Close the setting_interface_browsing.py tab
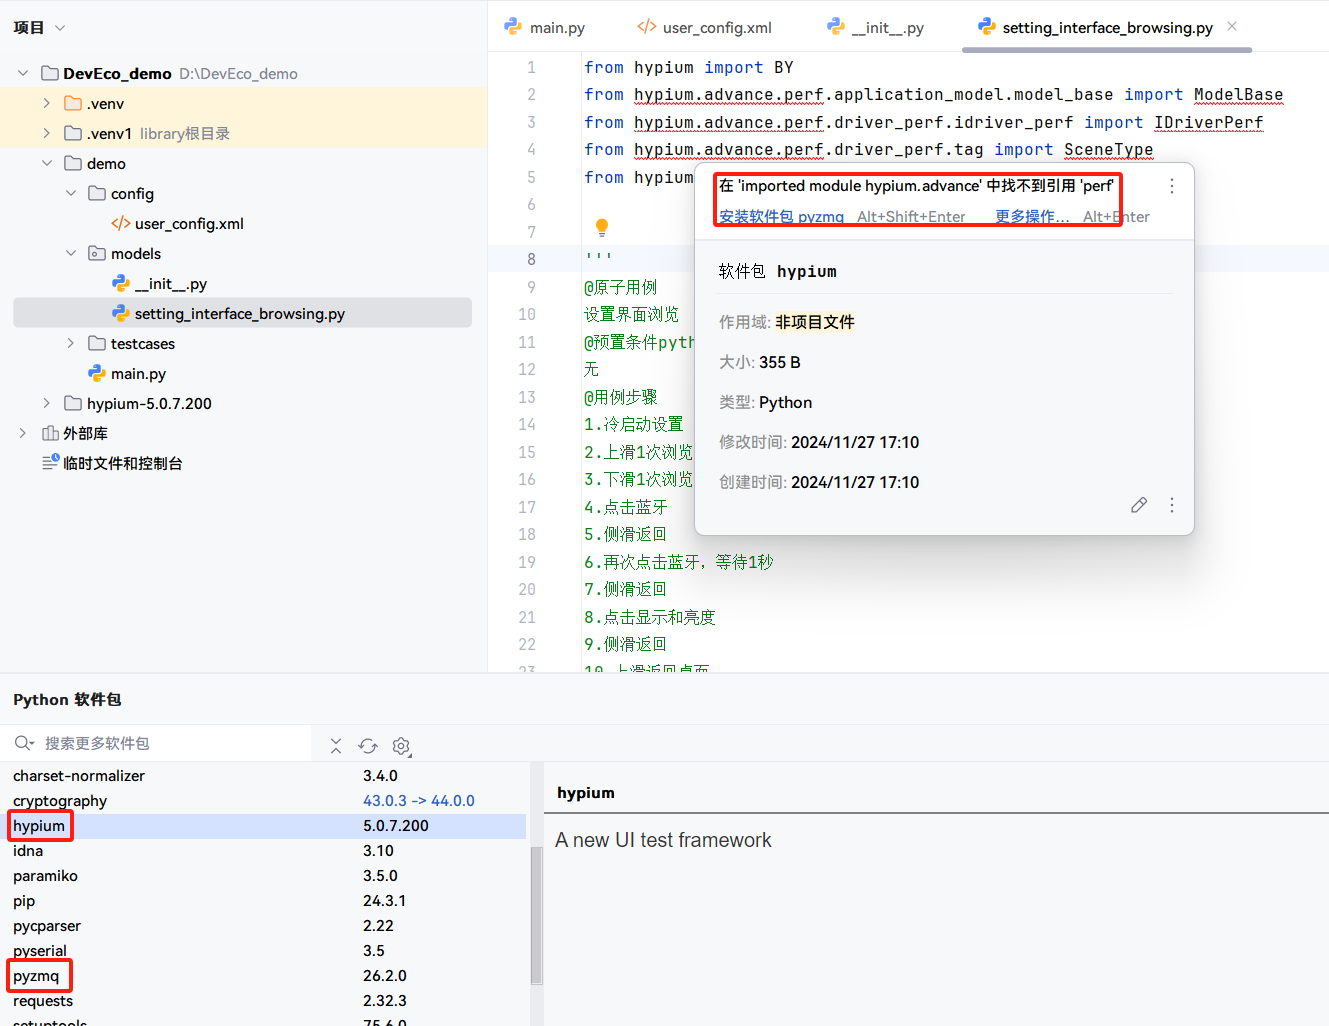 1232,27
